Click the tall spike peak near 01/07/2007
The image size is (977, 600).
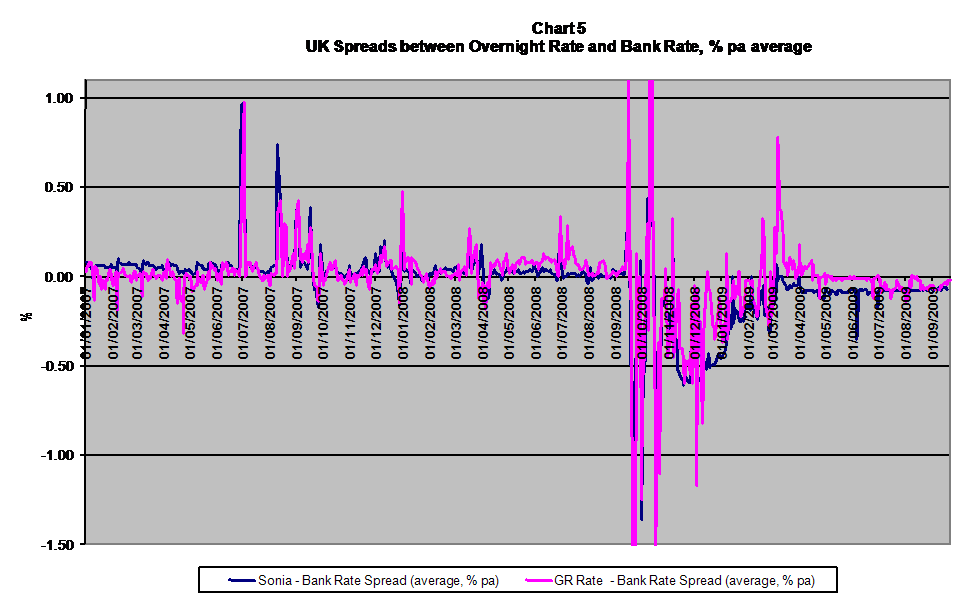[243, 103]
